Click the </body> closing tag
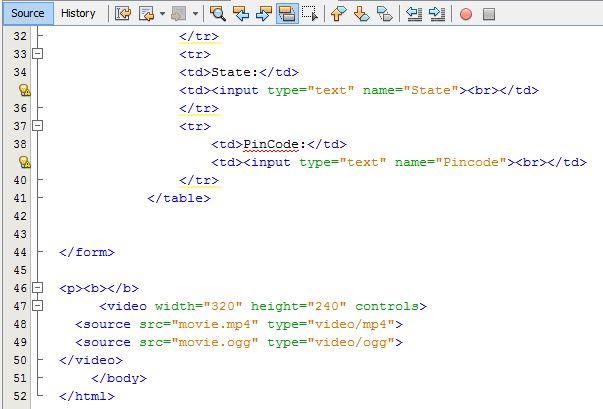603x409 pixels. [x=119, y=378]
